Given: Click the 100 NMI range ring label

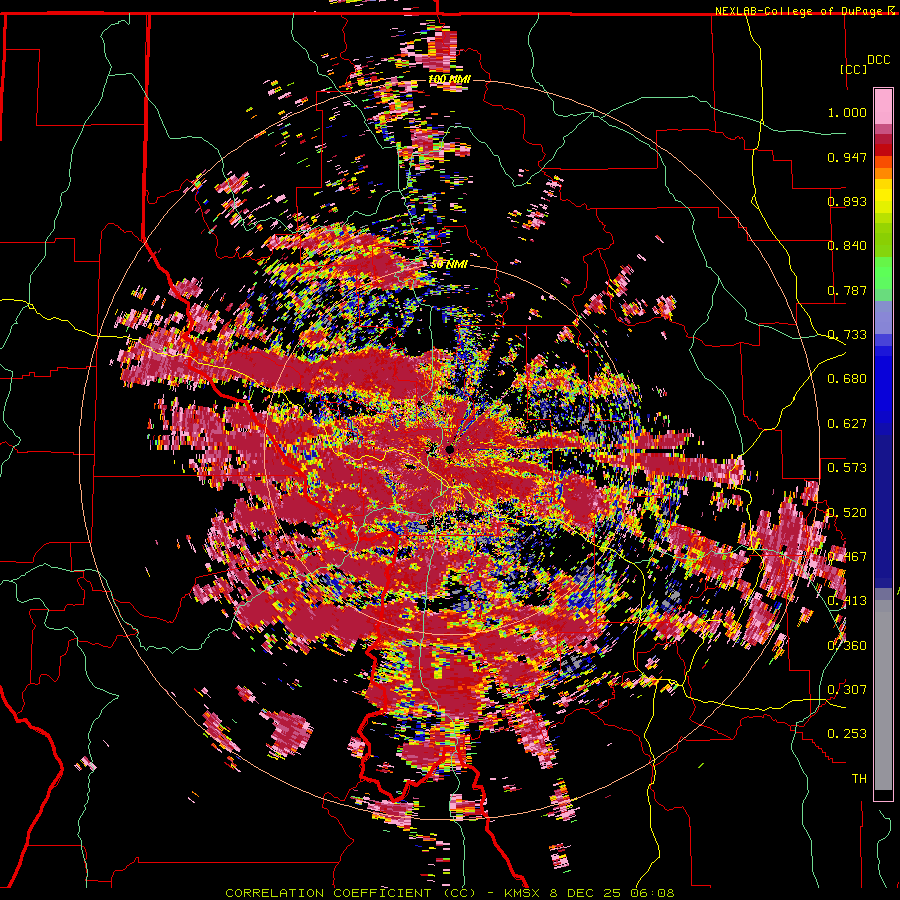Looking at the screenshot, I should pos(449,79).
